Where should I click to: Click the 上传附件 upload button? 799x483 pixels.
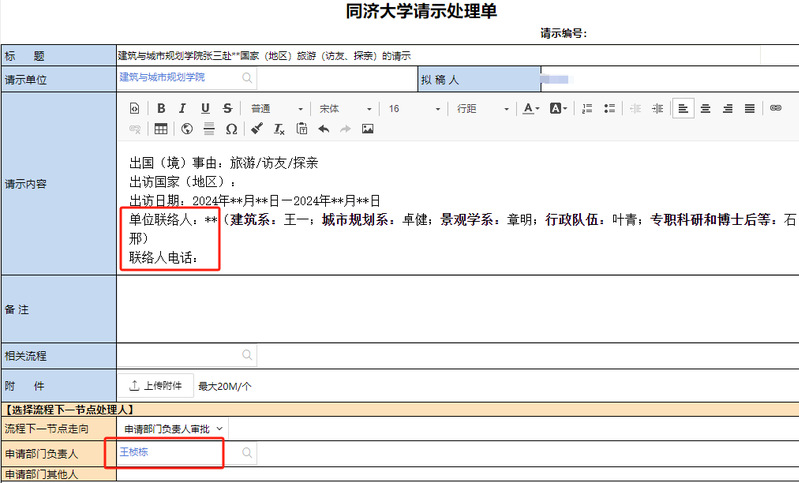156,386
